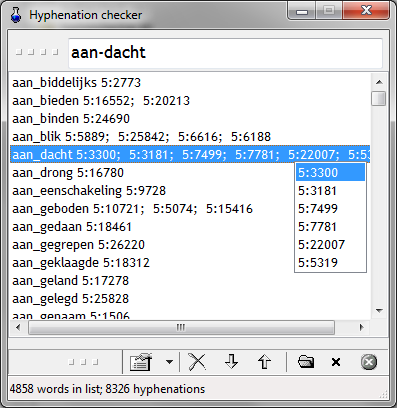Select 5:7781 in the popup list
This screenshot has height=408, width=397.
click(330, 227)
